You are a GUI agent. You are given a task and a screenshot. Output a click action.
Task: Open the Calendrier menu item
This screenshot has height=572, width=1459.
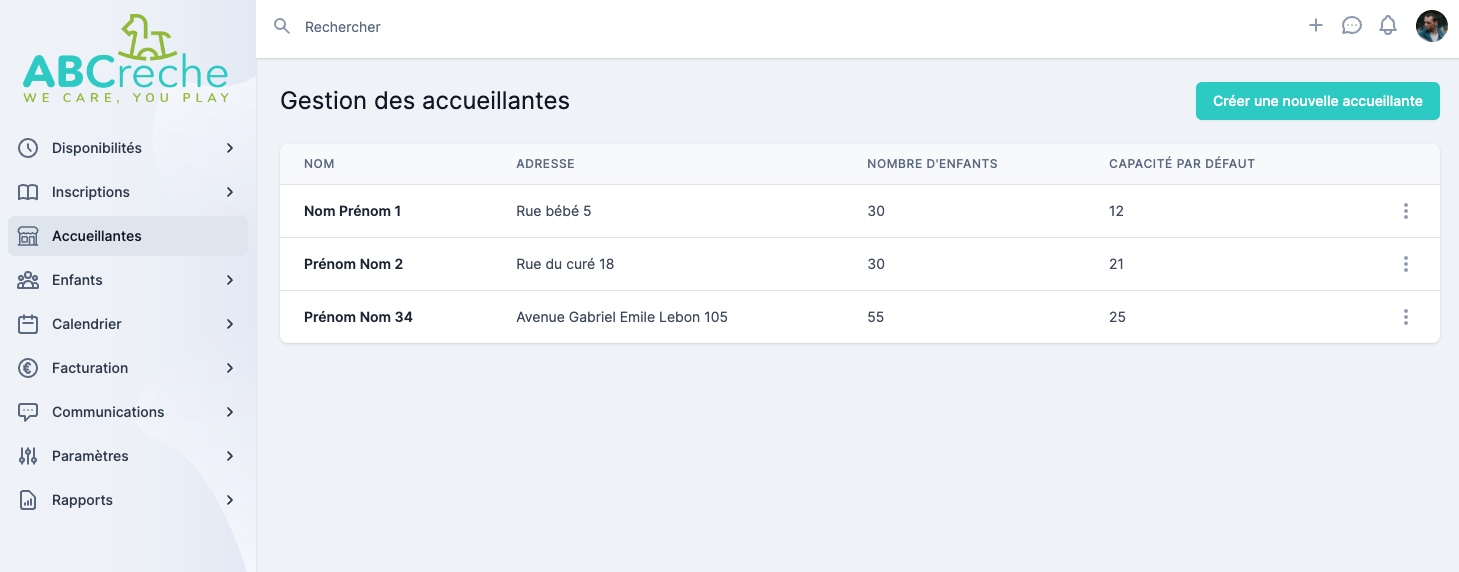[87, 324]
